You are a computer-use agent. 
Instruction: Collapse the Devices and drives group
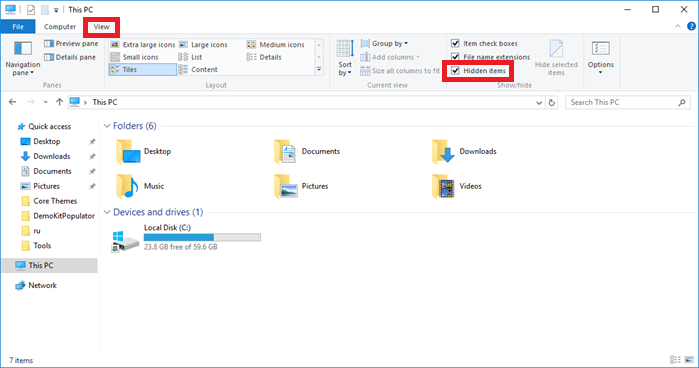tap(107, 212)
